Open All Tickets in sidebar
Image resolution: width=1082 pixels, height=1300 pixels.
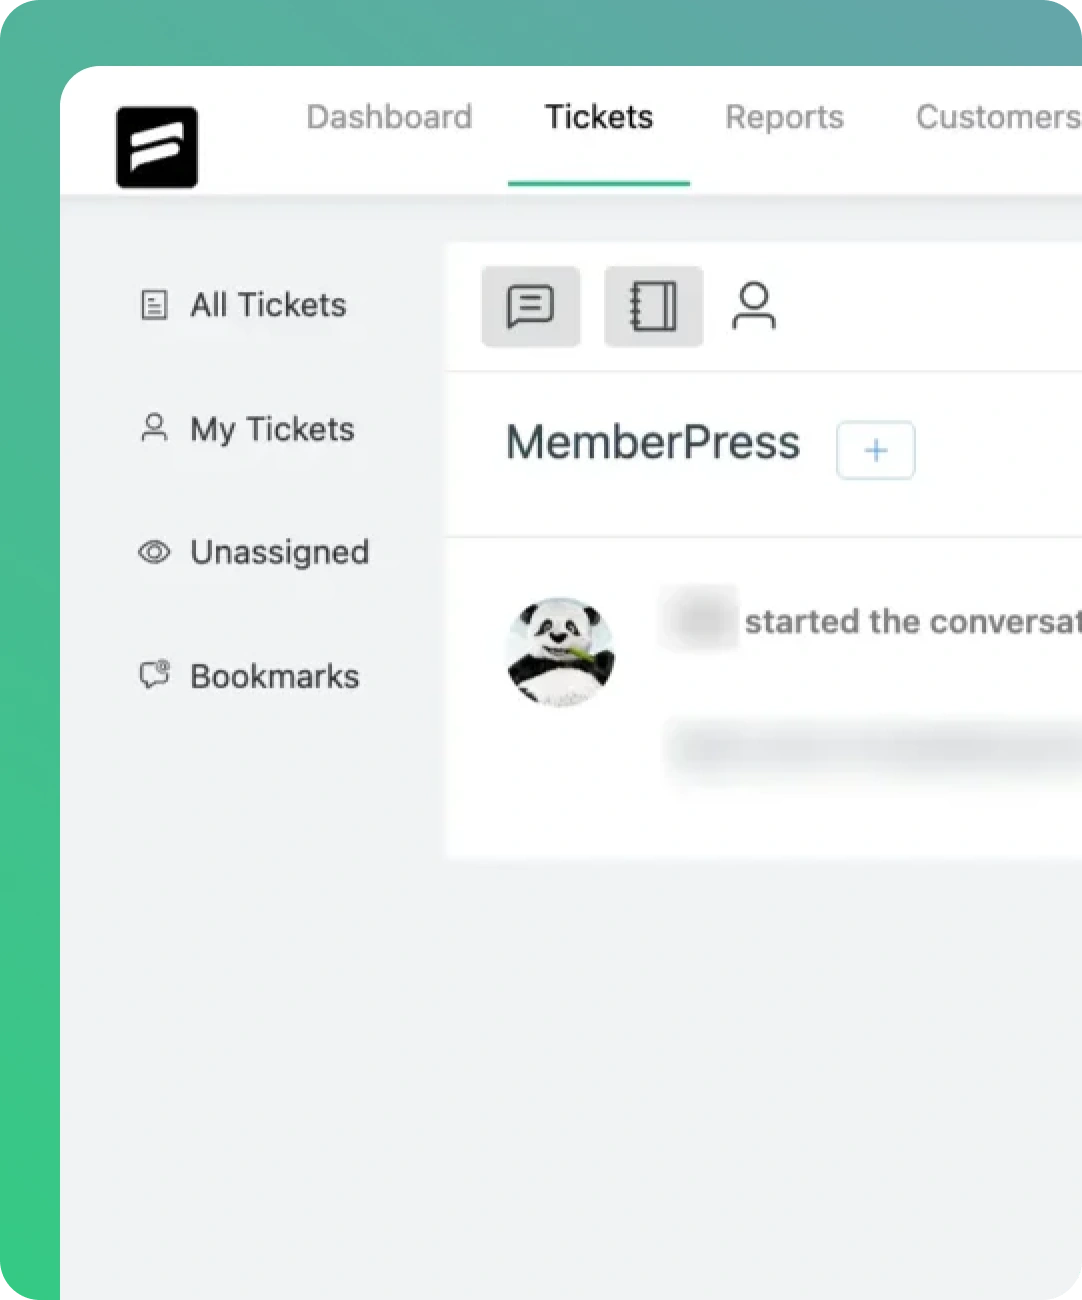[268, 305]
